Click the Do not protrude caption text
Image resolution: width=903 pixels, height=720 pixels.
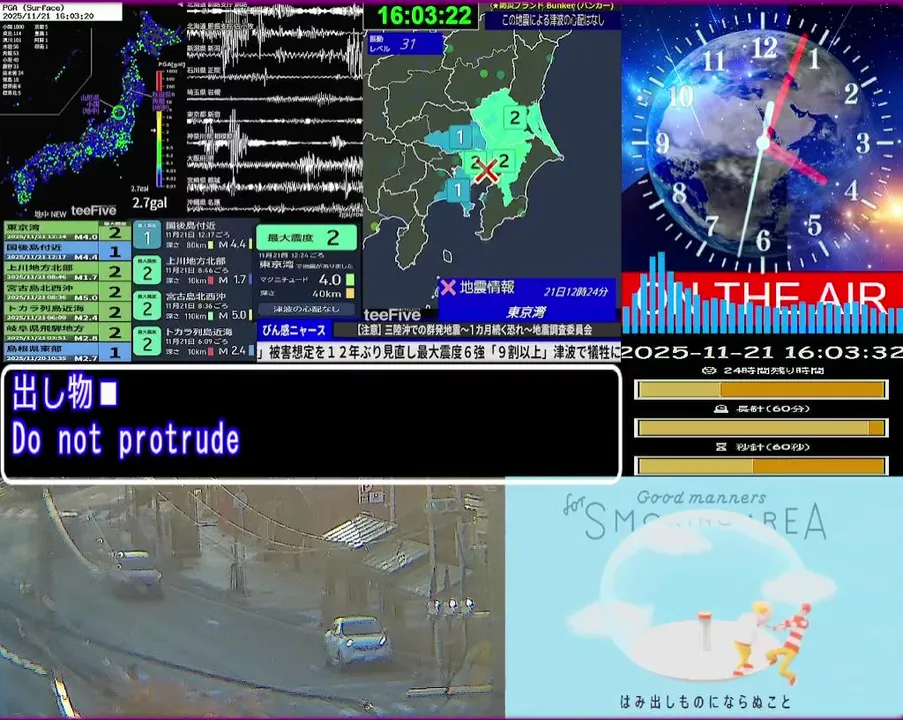[126, 440]
